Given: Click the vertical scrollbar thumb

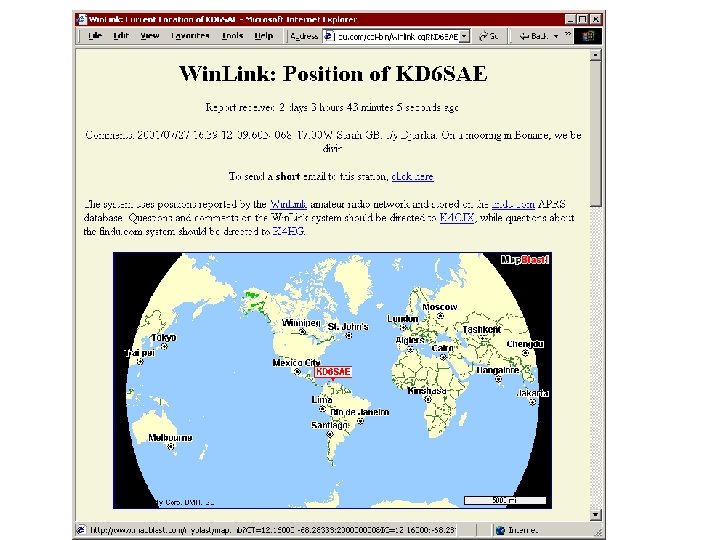Looking at the screenshot, I should pos(595,134).
